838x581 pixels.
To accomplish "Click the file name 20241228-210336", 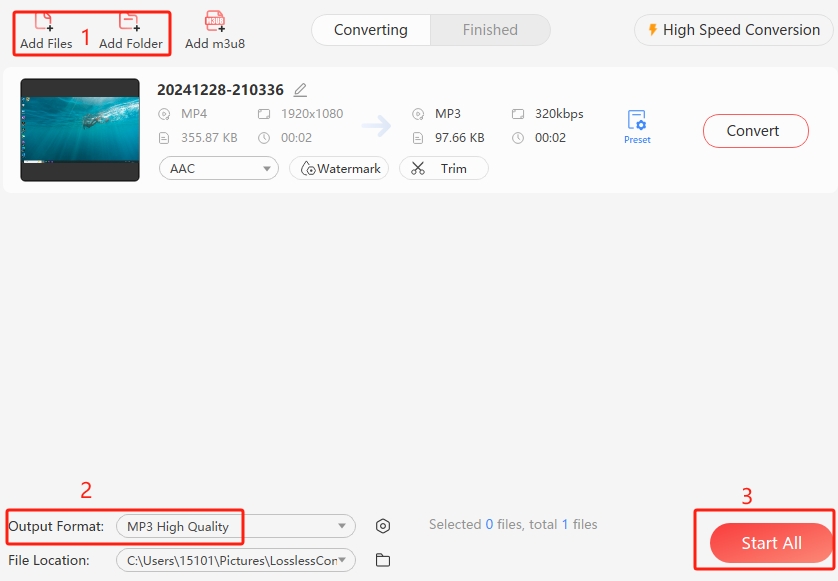I will pyautogui.click(x=220, y=90).
